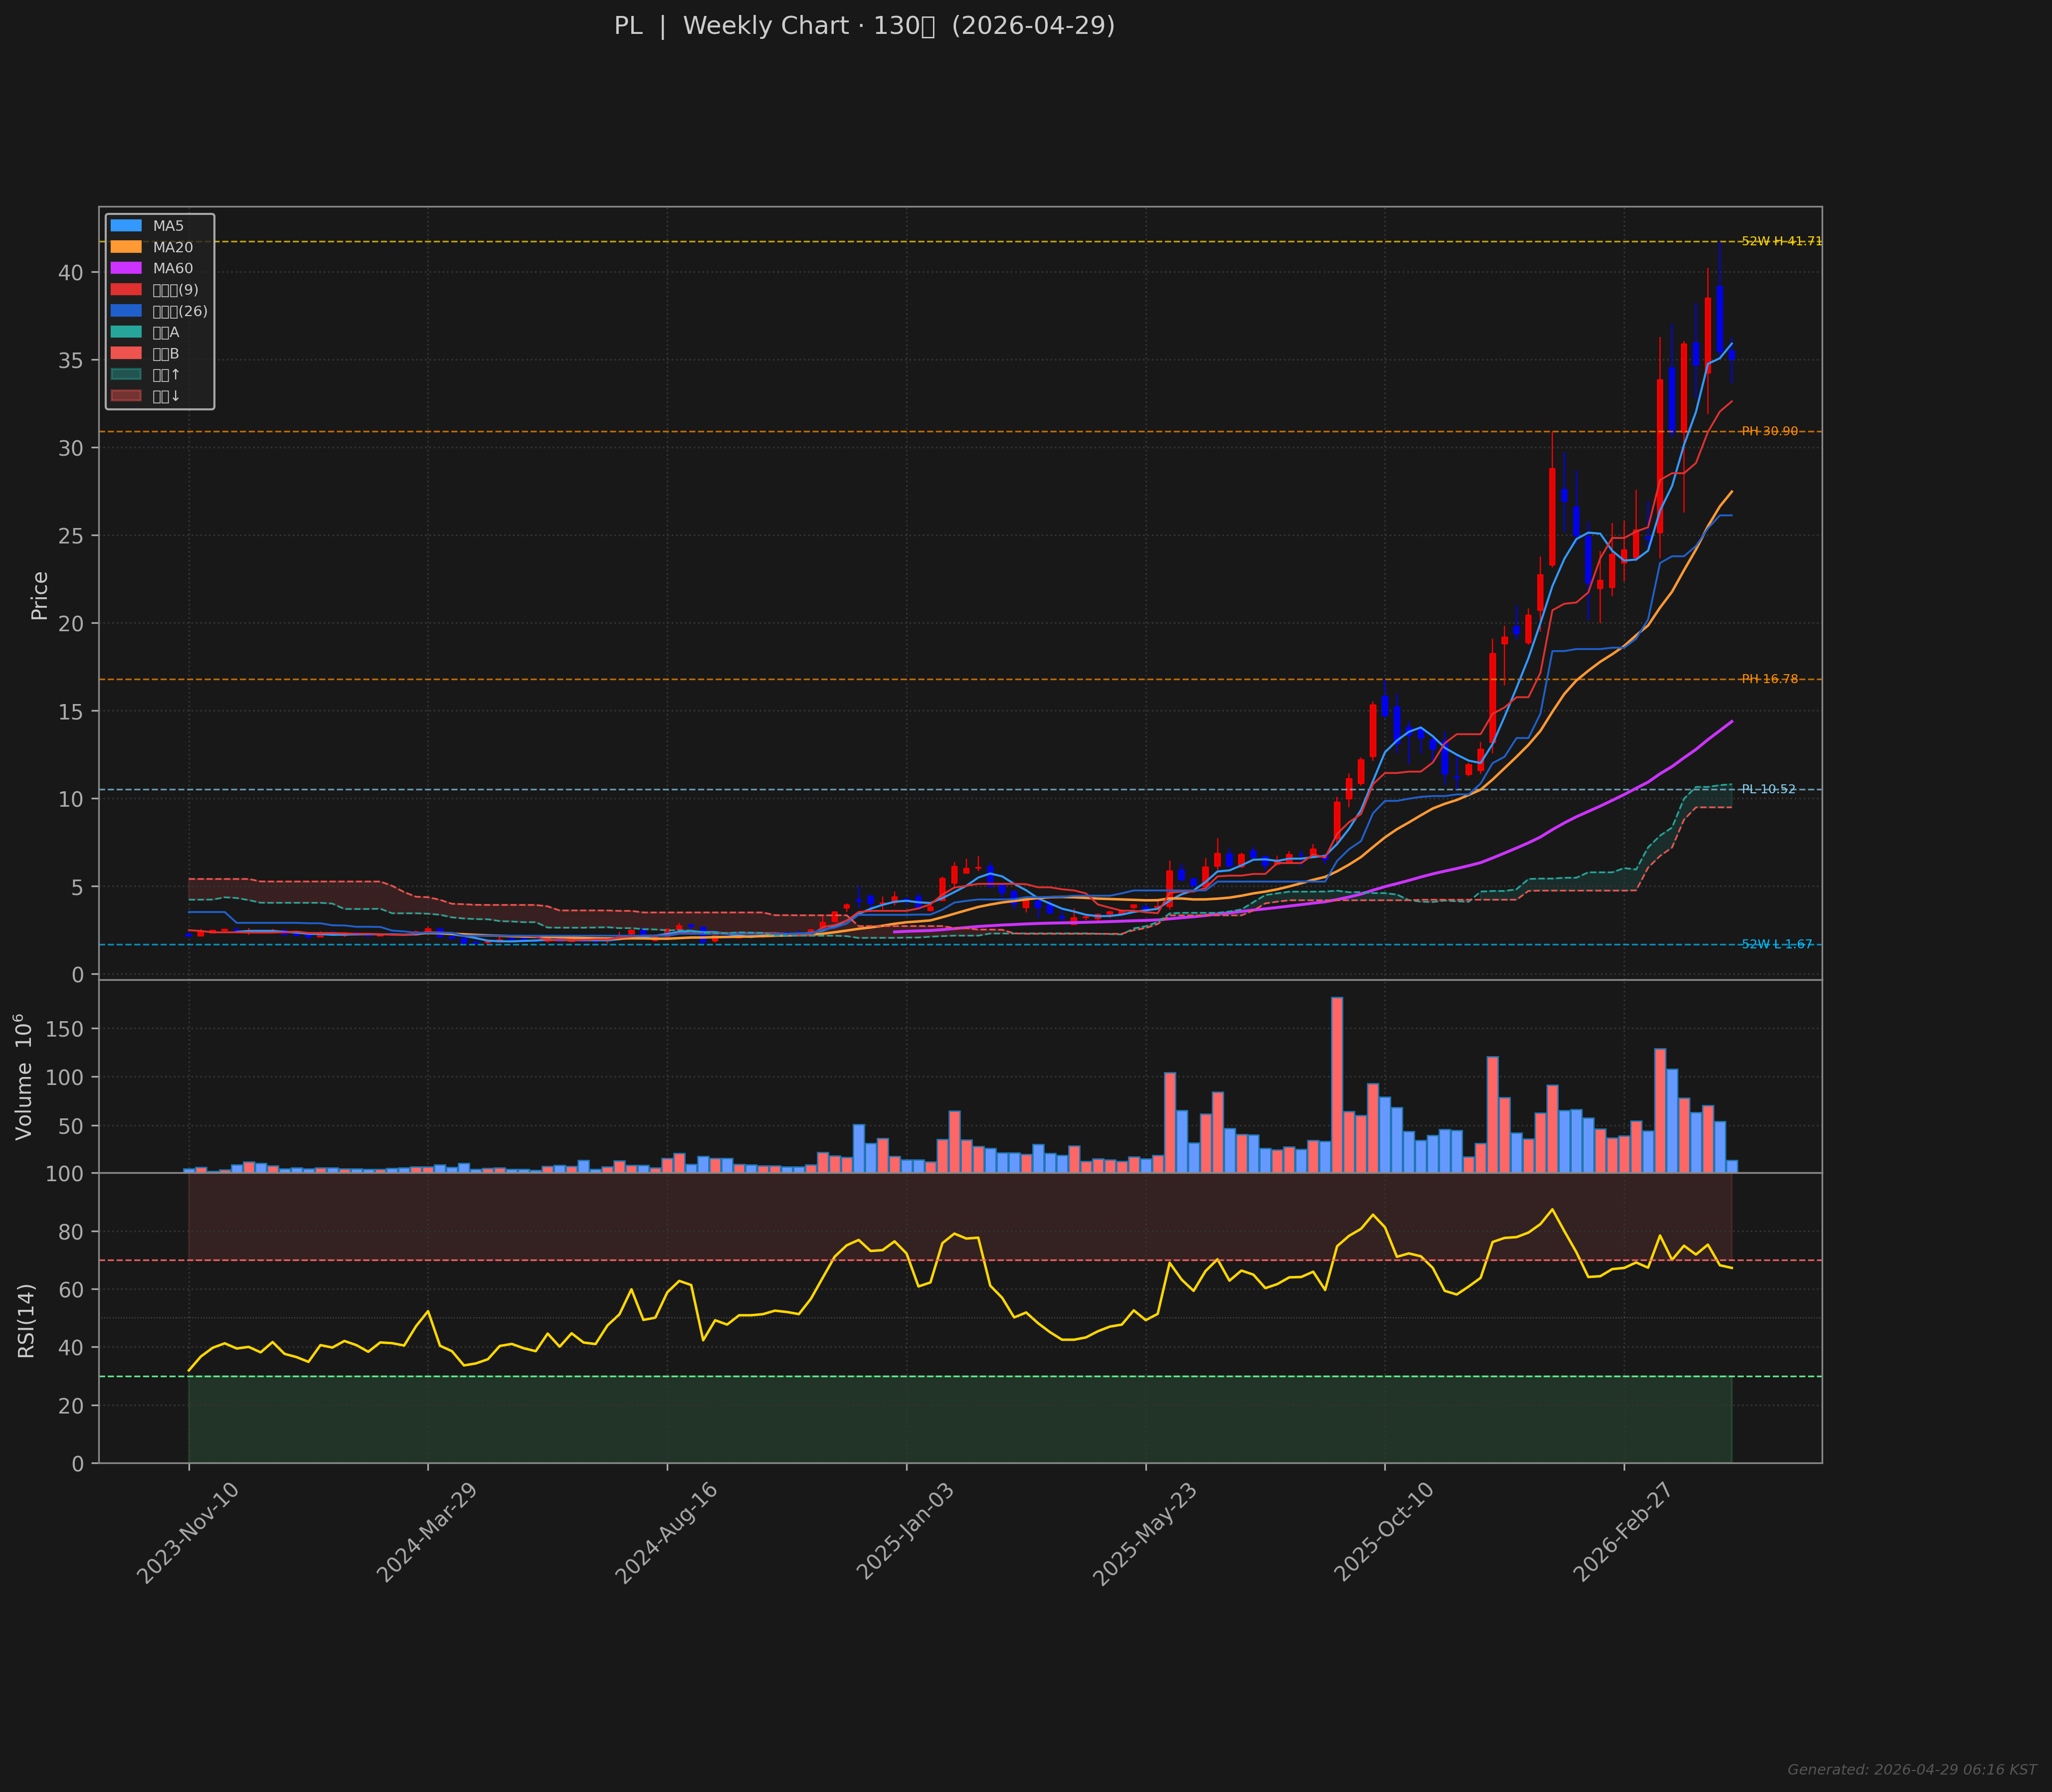Viewport: 2052px width, 1792px height.
Task: Click the 52W H 41.71 level label
Action: [1781, 241]
